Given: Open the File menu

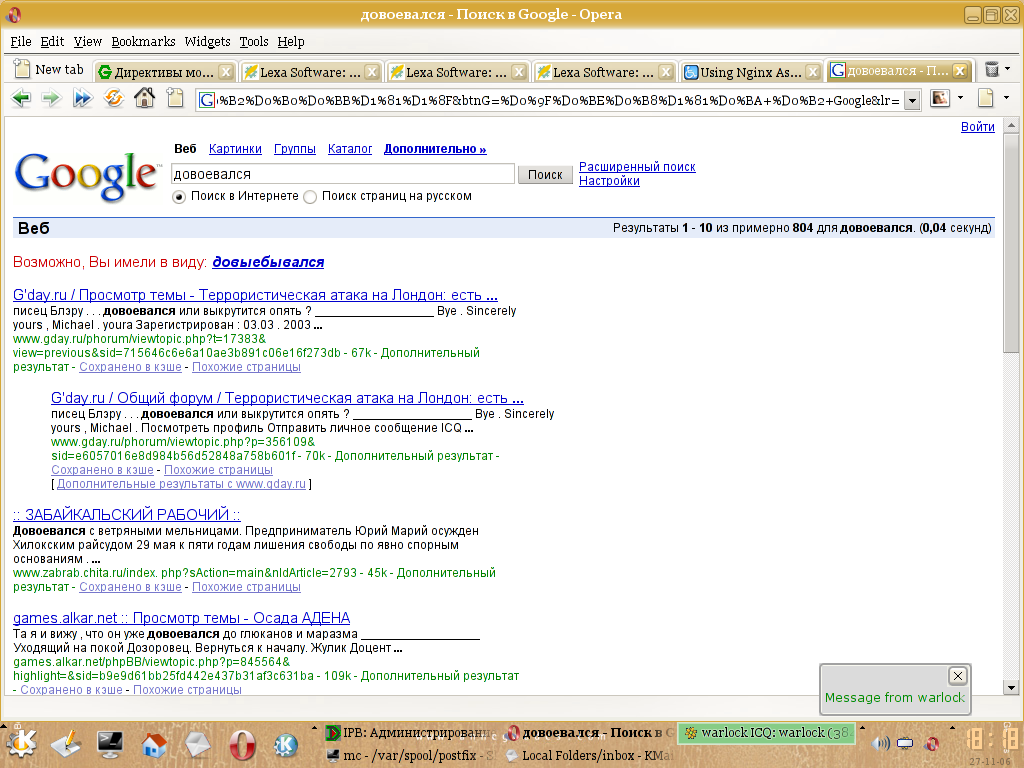Looking at the screenshot, I should pyautogui.click(x=21, y=42).
